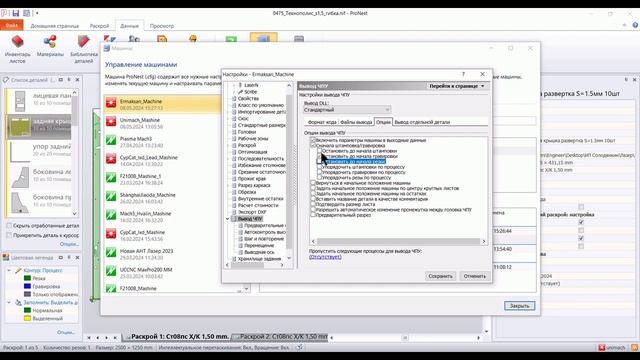Click the help question mark in Настройки dialog

tap(463, 74)
